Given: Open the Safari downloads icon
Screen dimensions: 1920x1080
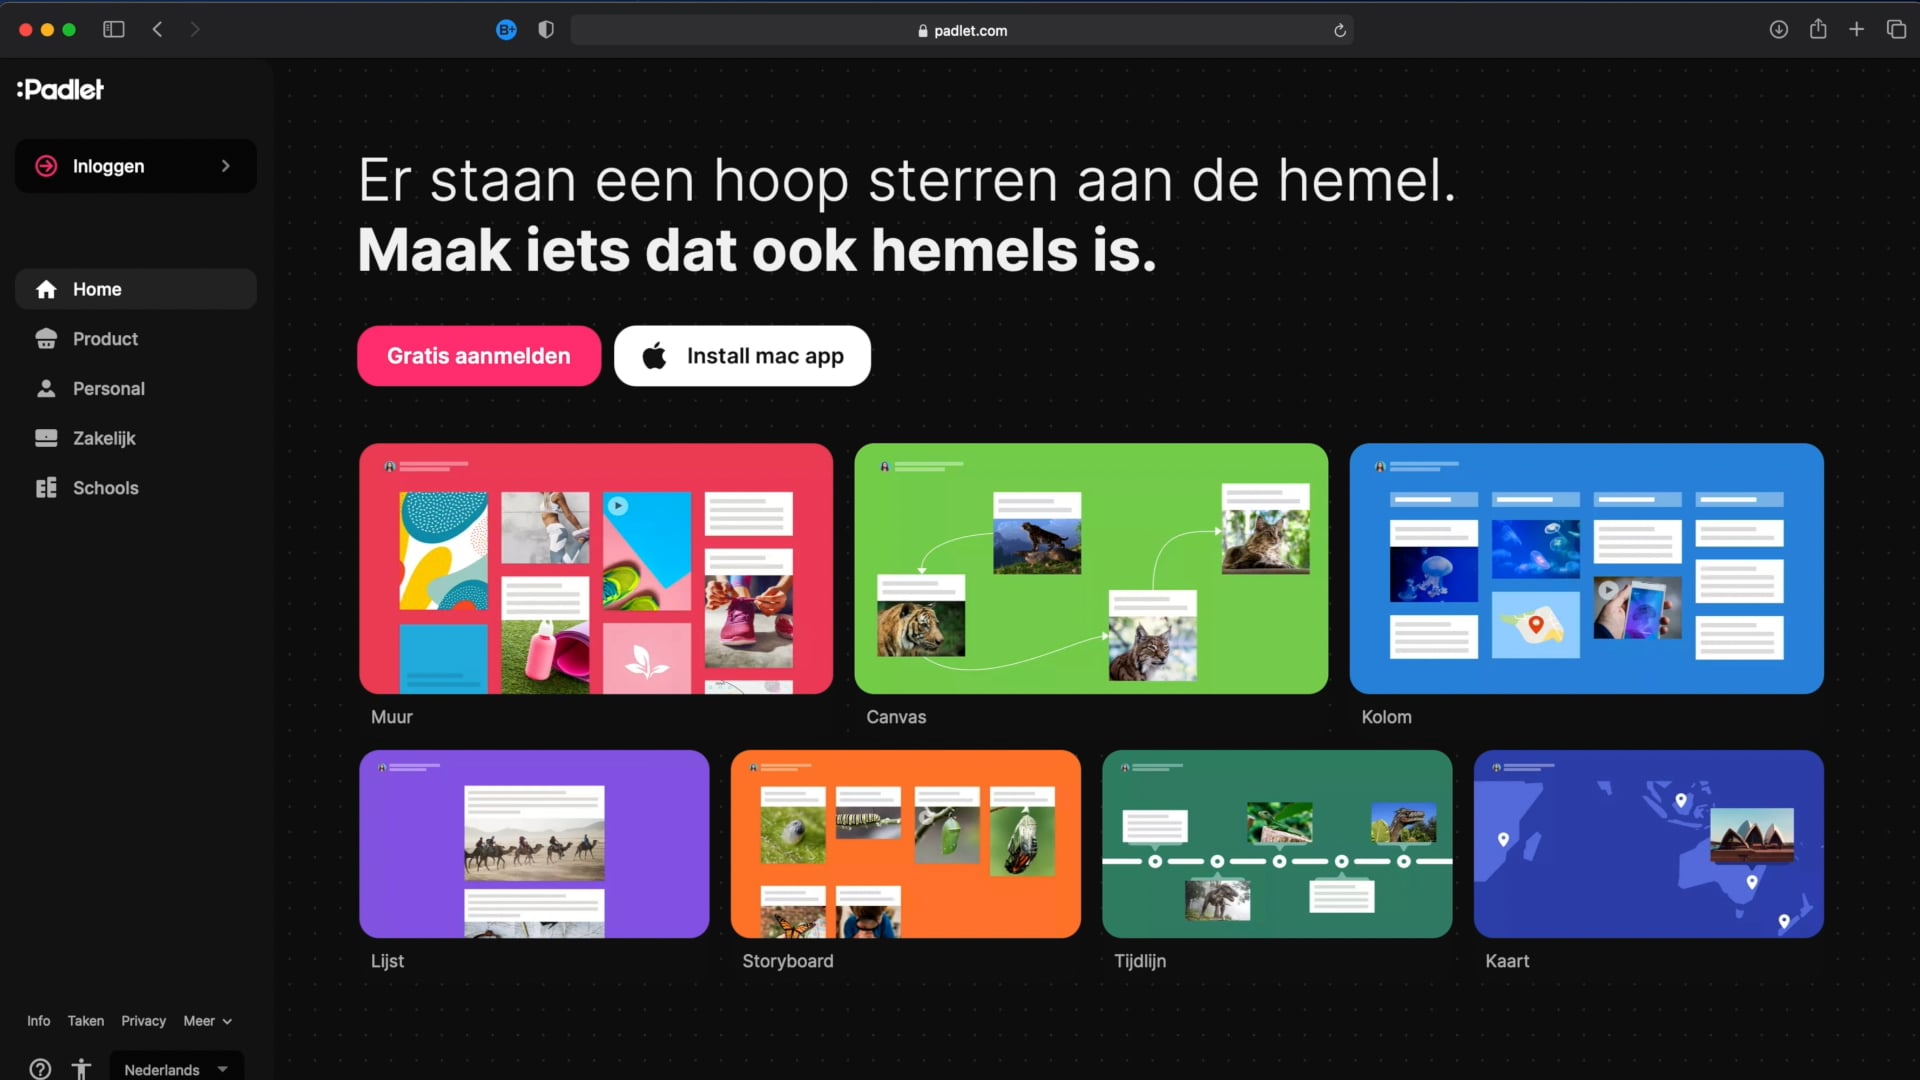Looking at the screenshot, I should pos(1779,30).
